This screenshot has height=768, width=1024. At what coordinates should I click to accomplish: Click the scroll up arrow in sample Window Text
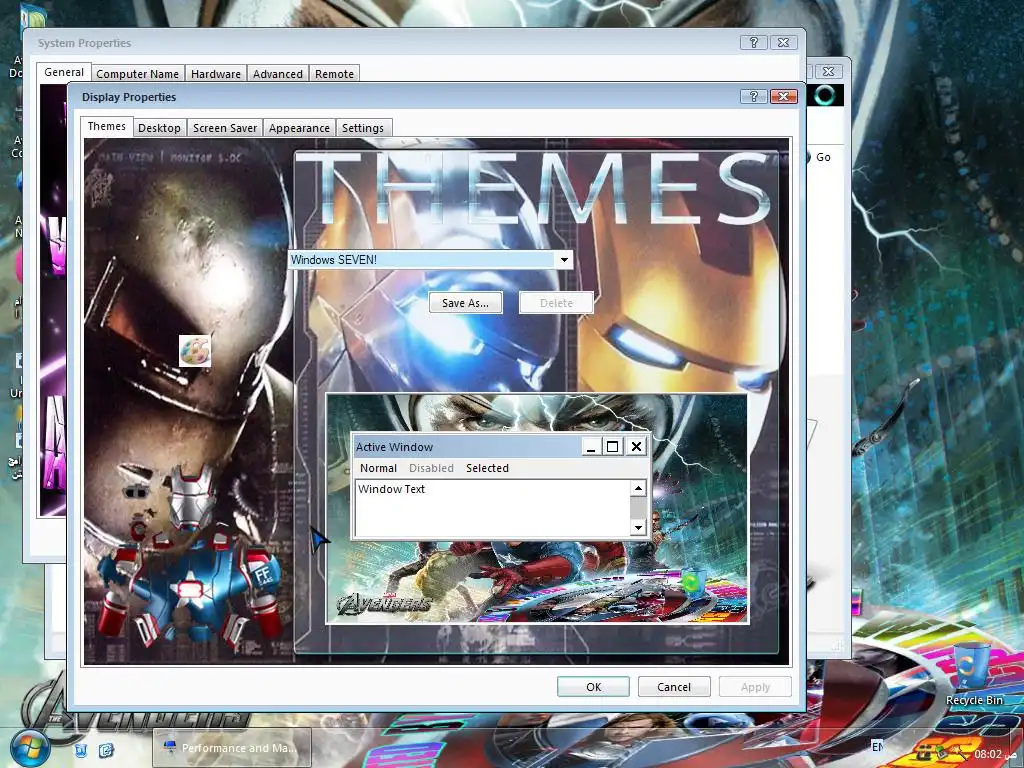pyautogui.click(x=638, y=488)
